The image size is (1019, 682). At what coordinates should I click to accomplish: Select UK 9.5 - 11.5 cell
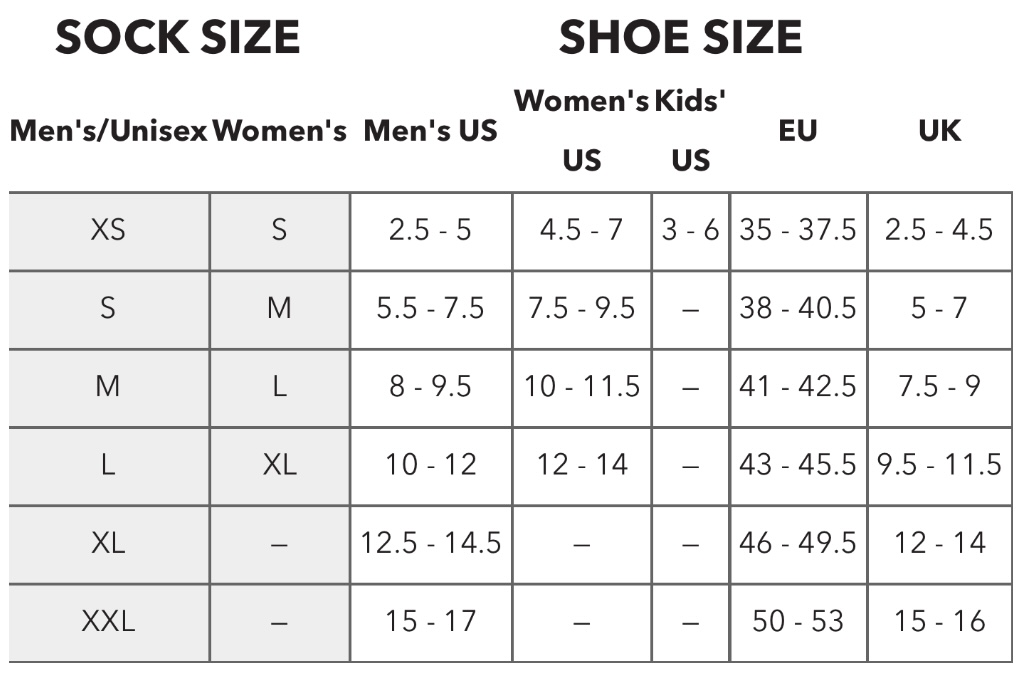939,465
